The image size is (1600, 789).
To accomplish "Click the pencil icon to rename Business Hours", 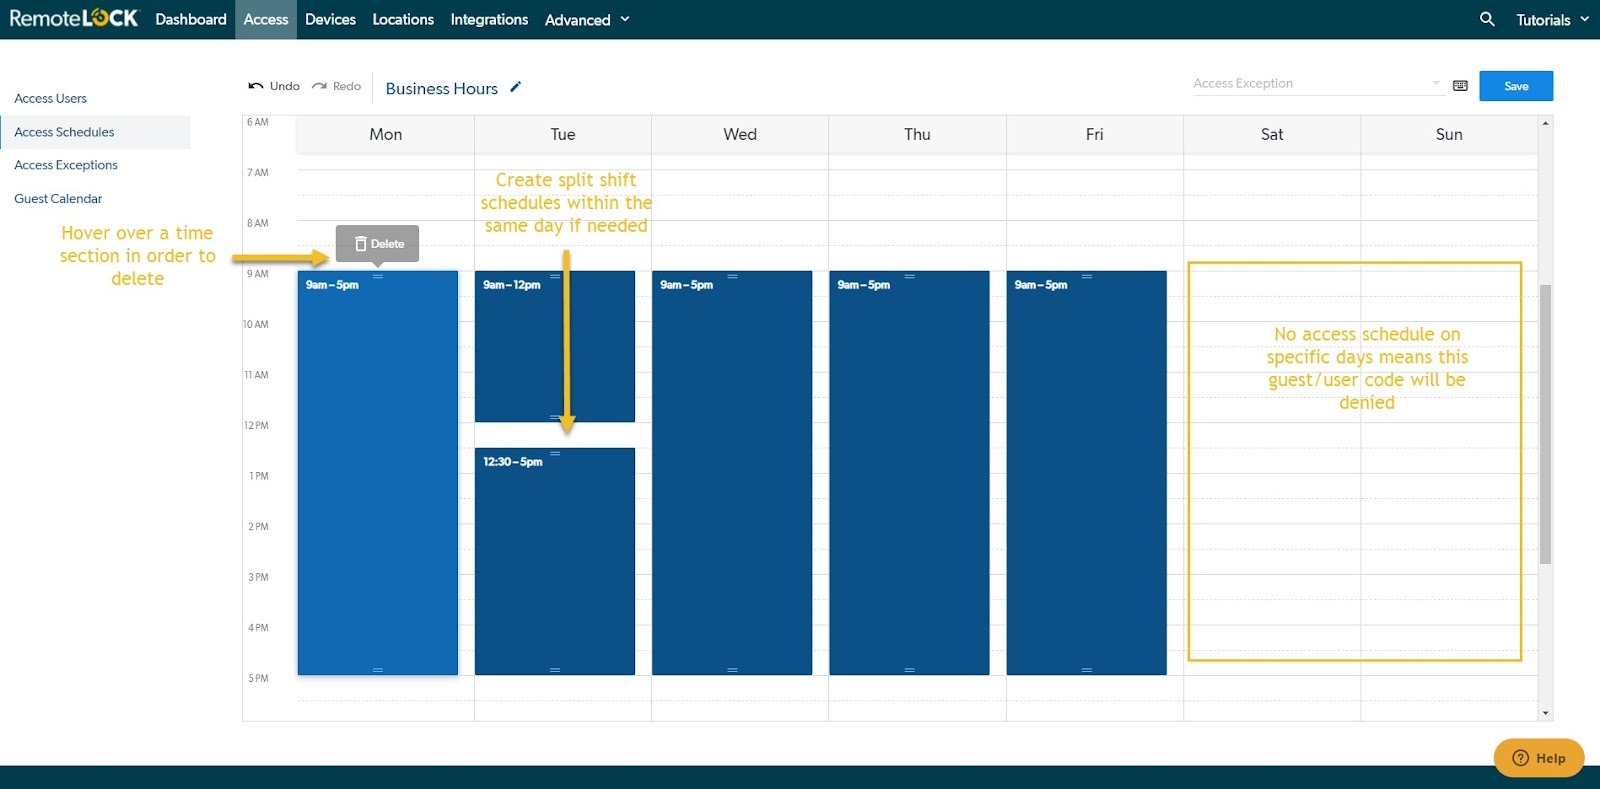I will point(516,87).
